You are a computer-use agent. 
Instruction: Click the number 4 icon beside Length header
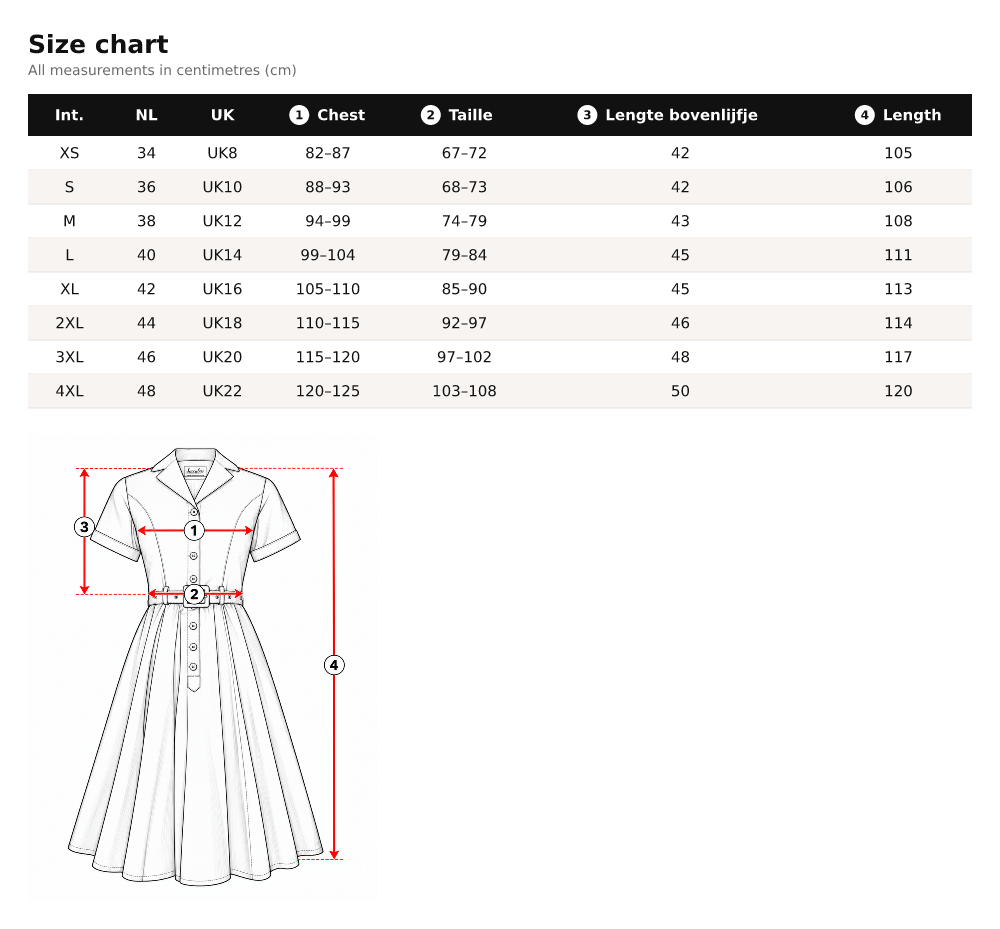coord(864,115)
